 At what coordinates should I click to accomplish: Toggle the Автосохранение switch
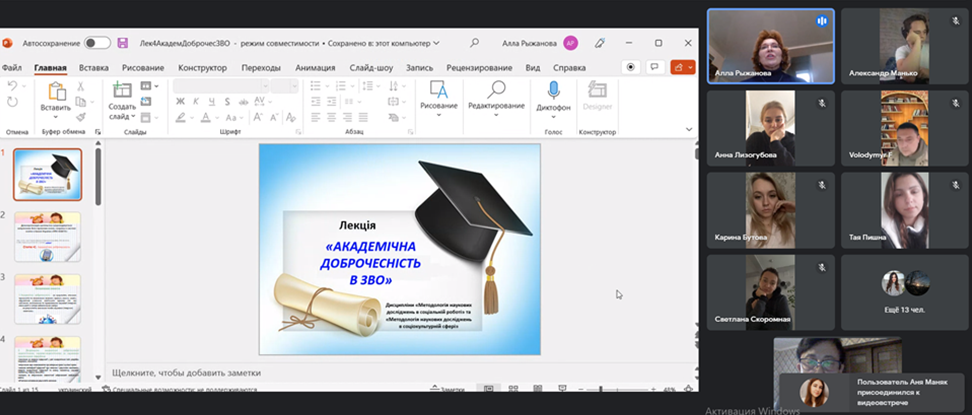(x=97, y=43)
